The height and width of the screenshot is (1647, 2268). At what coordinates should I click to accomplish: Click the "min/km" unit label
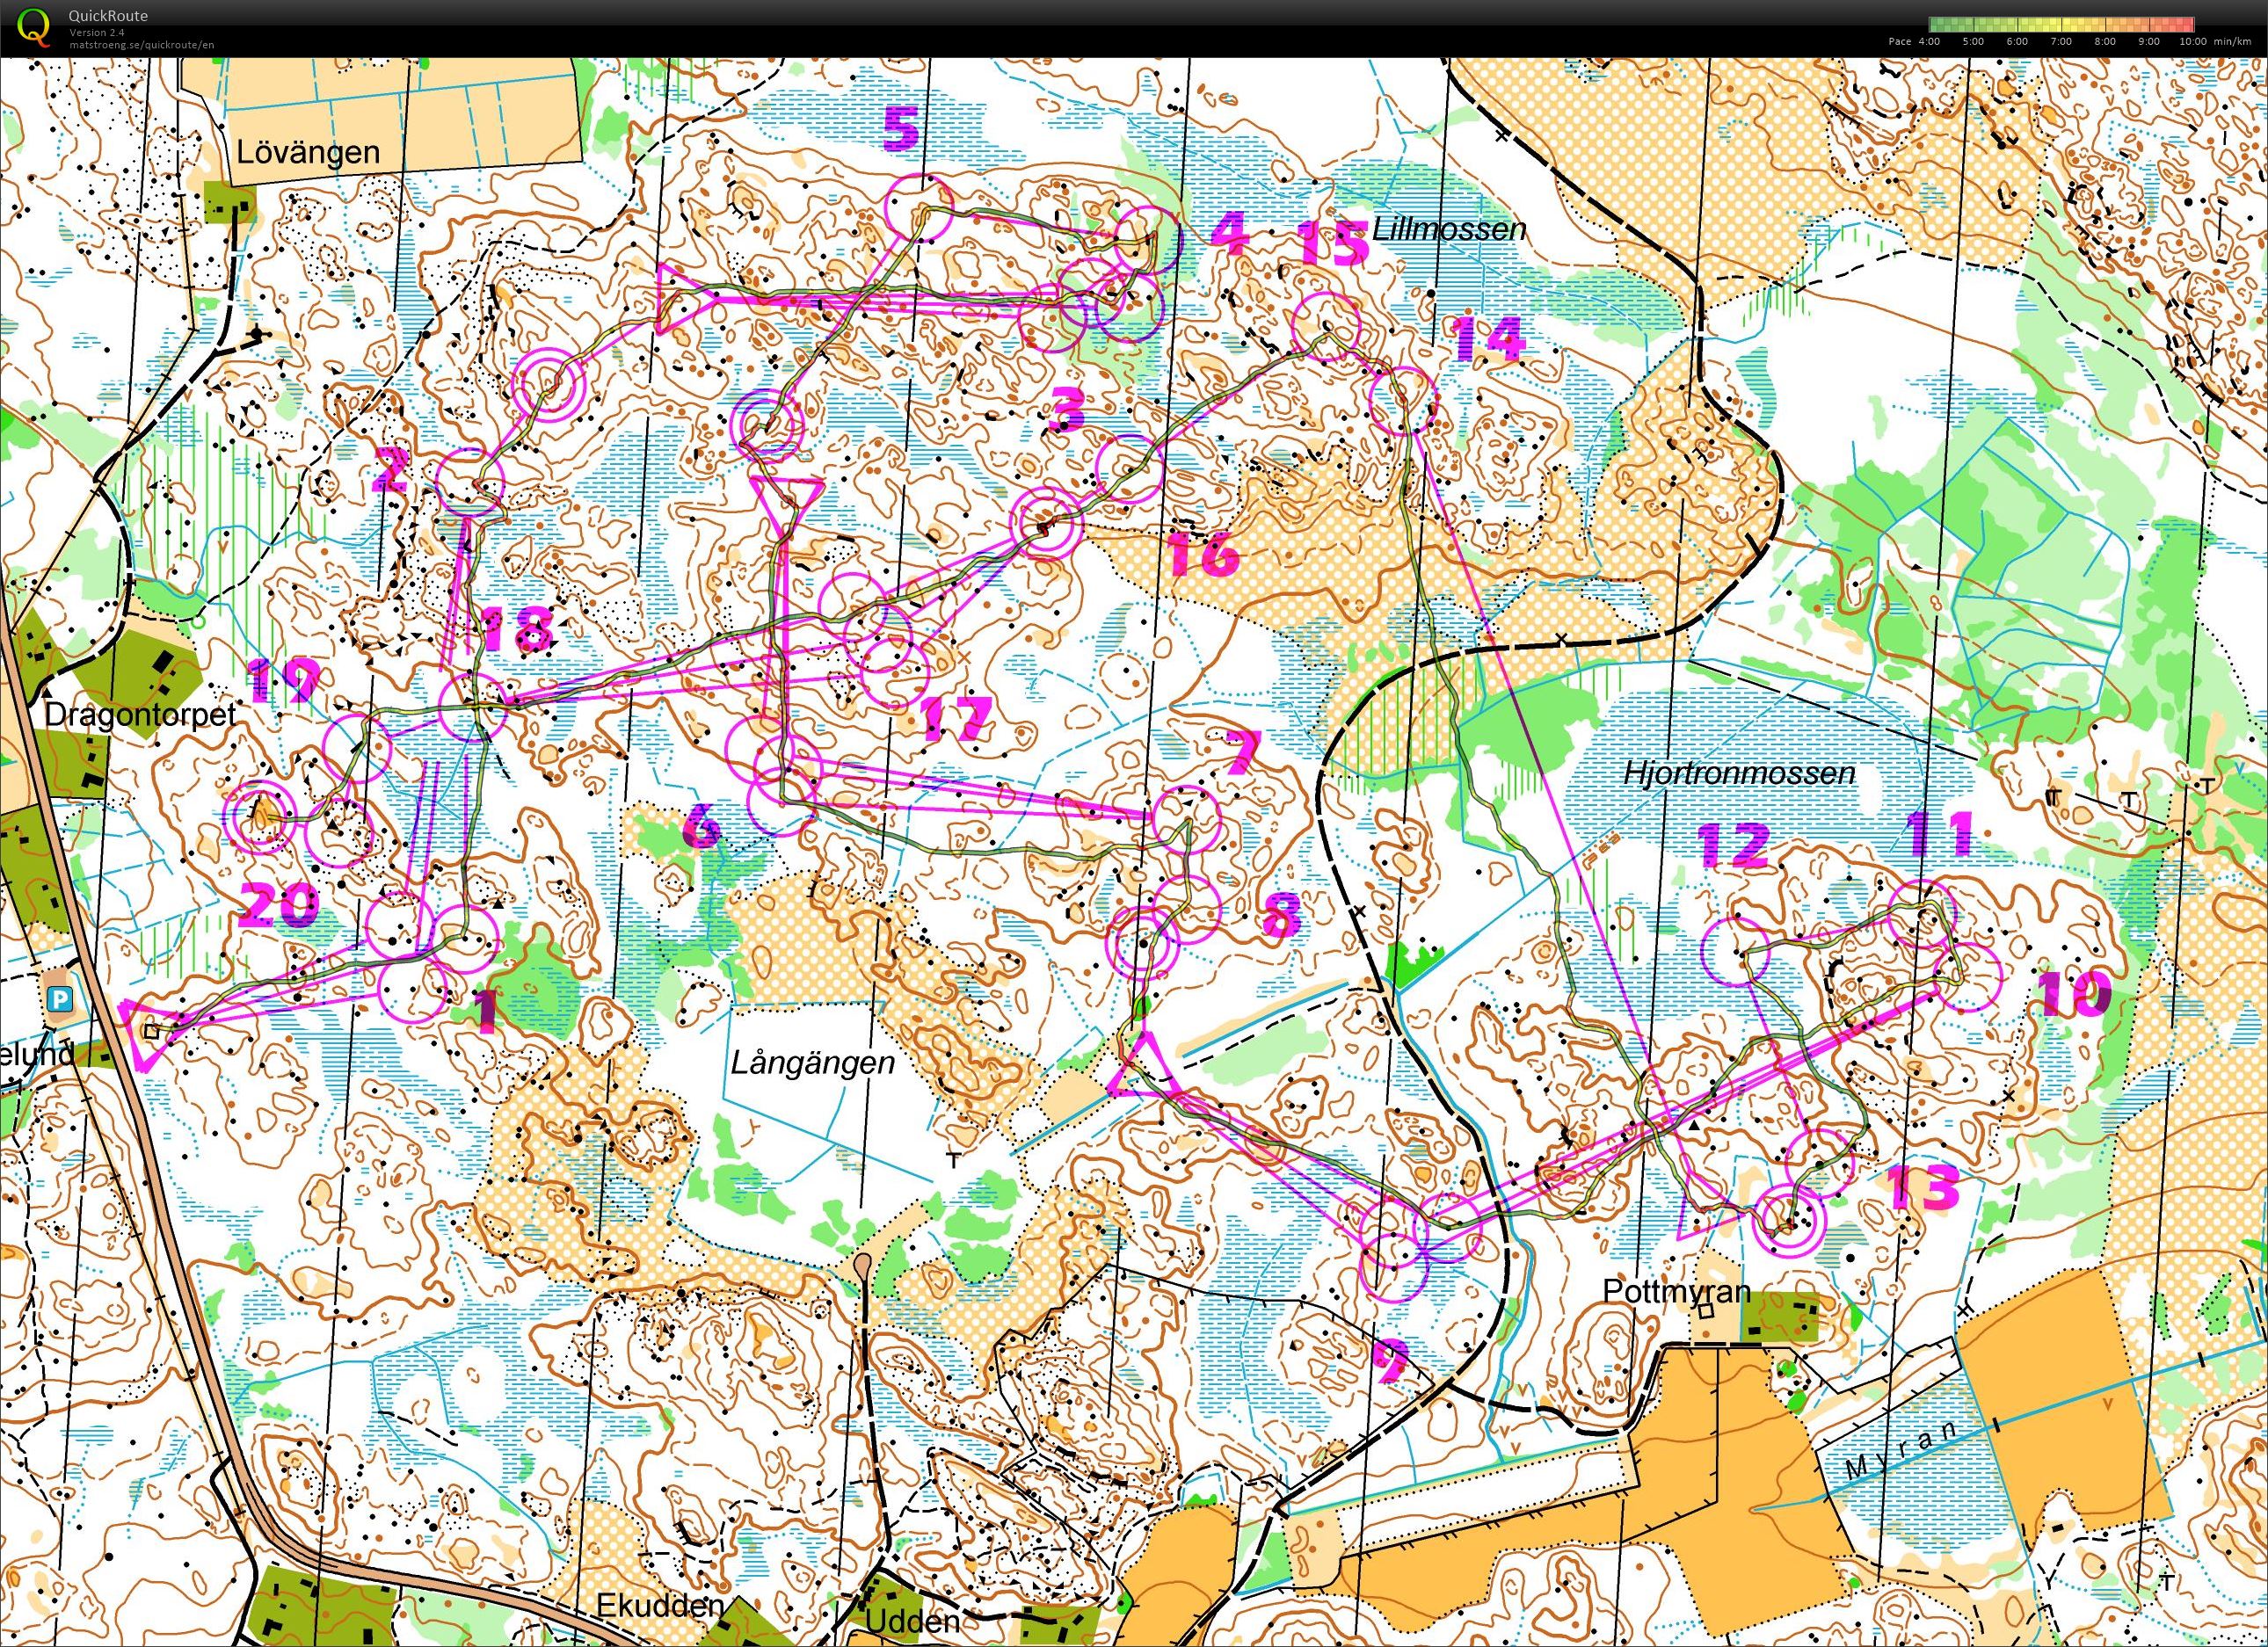click(2232, 42)
